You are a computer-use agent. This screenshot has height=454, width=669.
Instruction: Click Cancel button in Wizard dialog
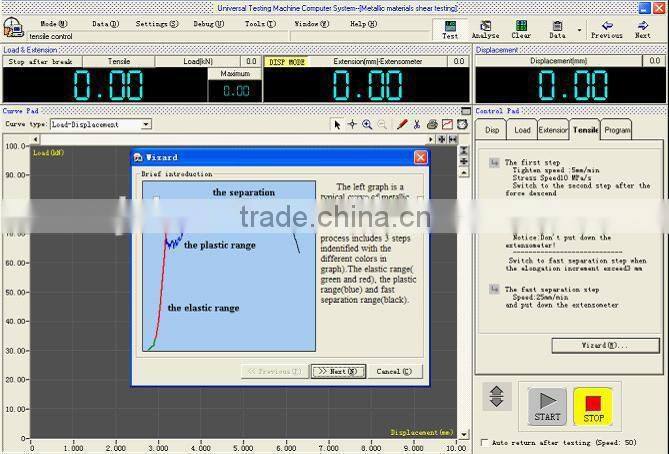[394, 371]
